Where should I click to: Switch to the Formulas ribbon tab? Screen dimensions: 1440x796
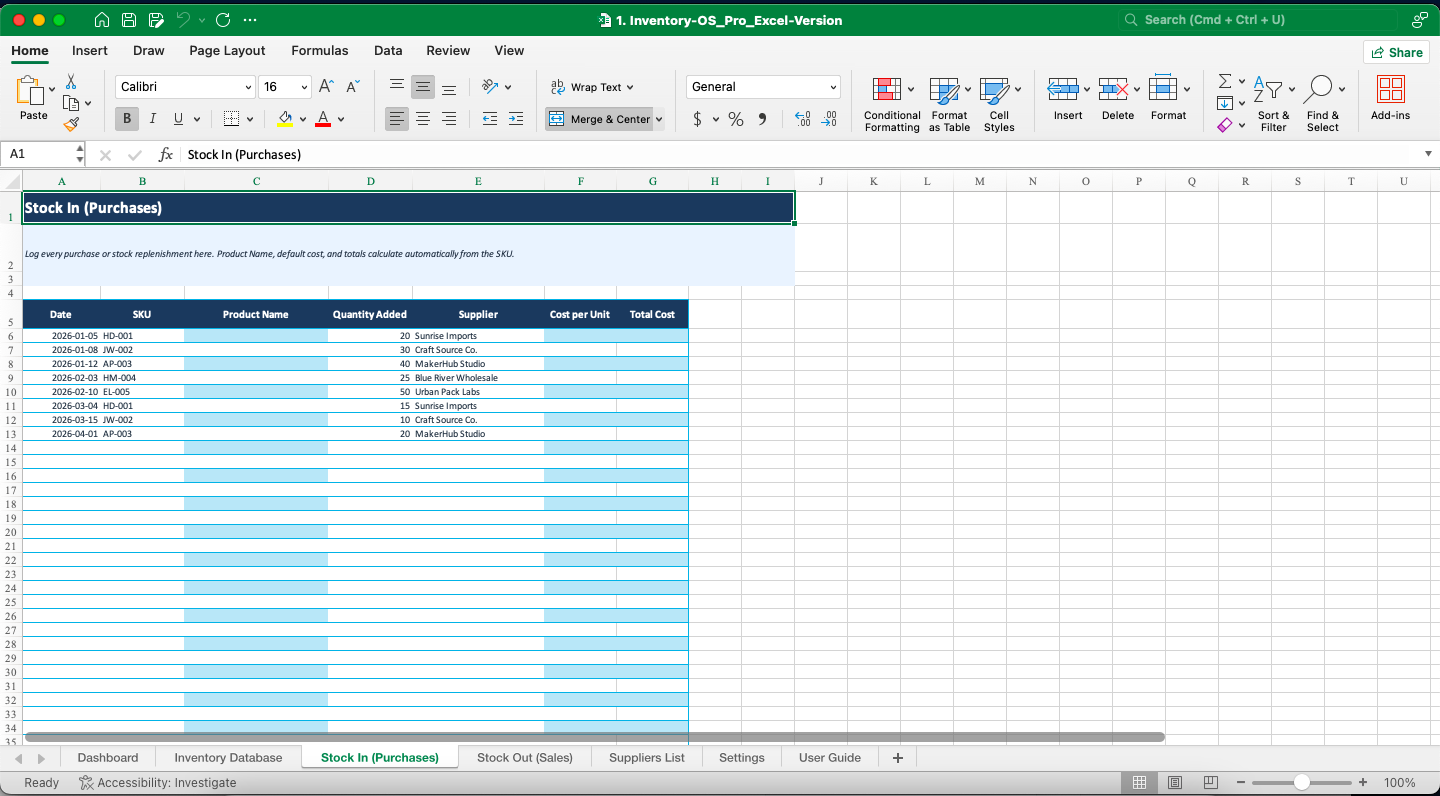point(319,50)
